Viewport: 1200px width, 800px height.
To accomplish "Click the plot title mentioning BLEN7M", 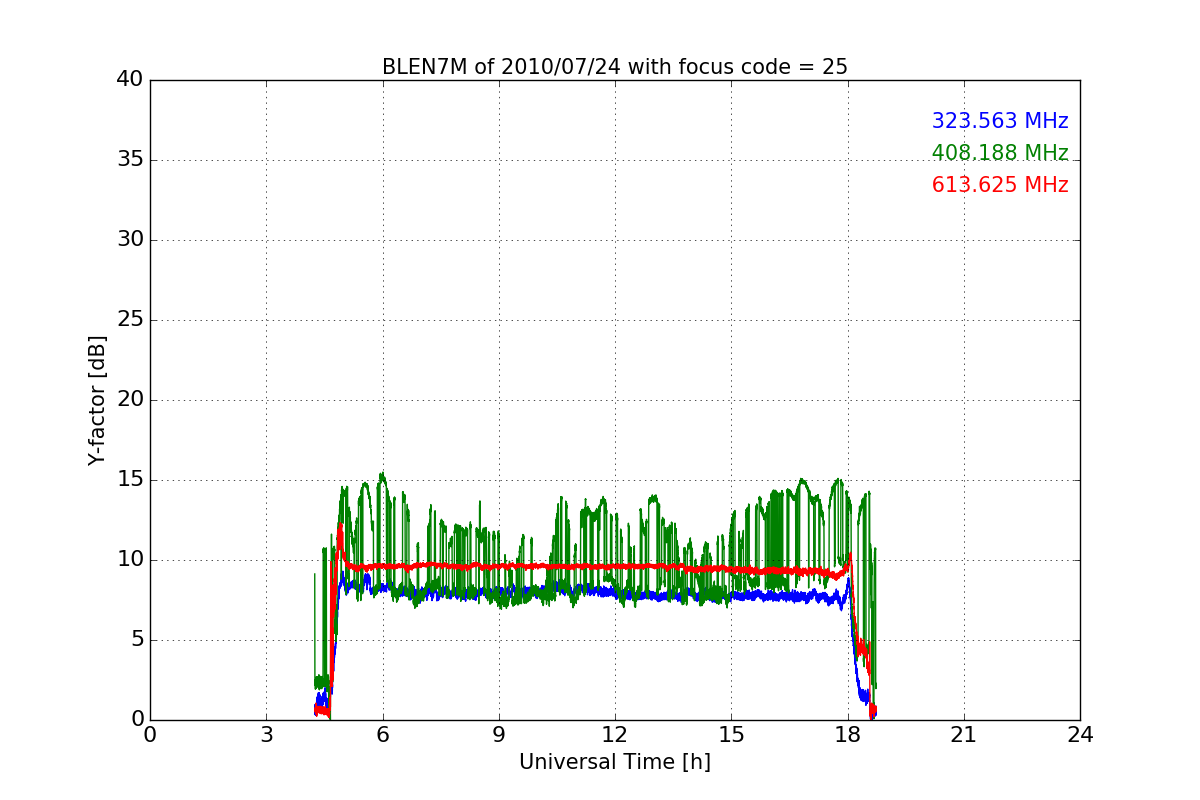I will click(615, 67).
